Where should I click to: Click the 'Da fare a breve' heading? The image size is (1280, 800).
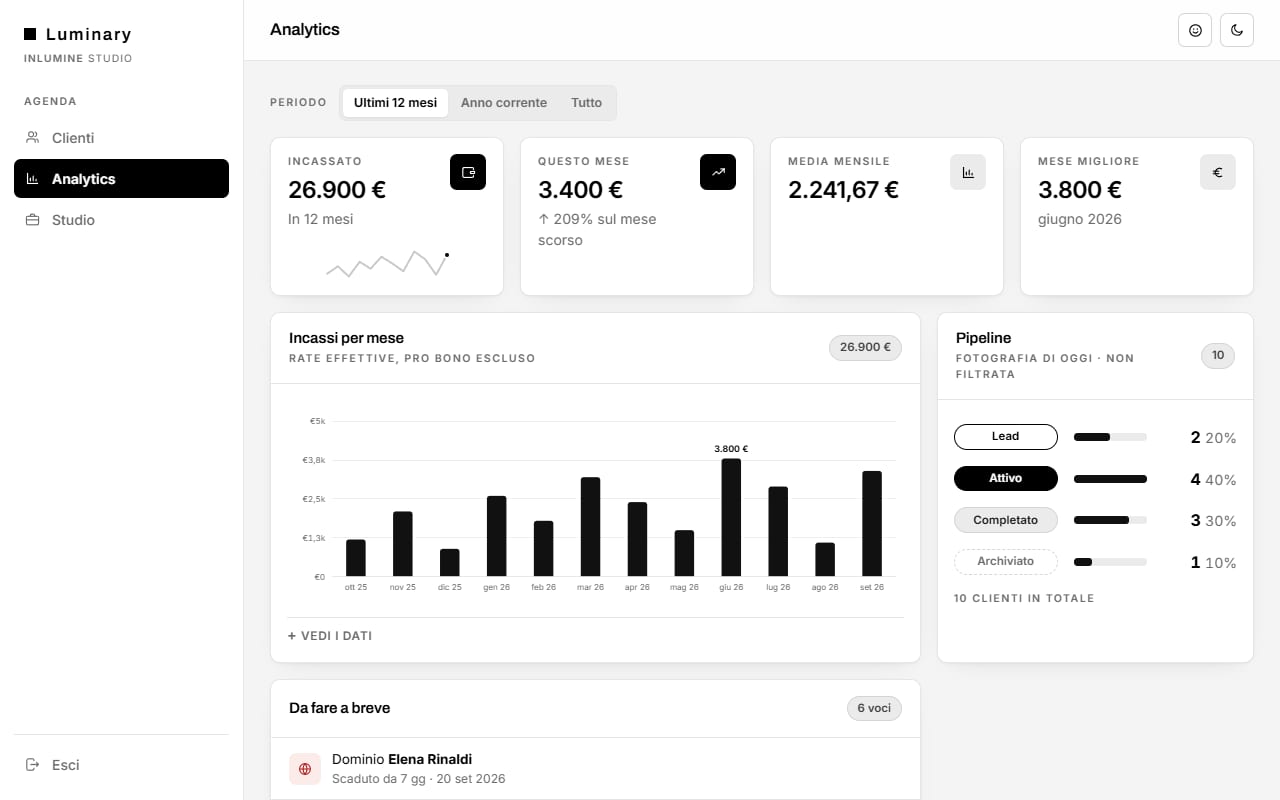coord(340,708)
